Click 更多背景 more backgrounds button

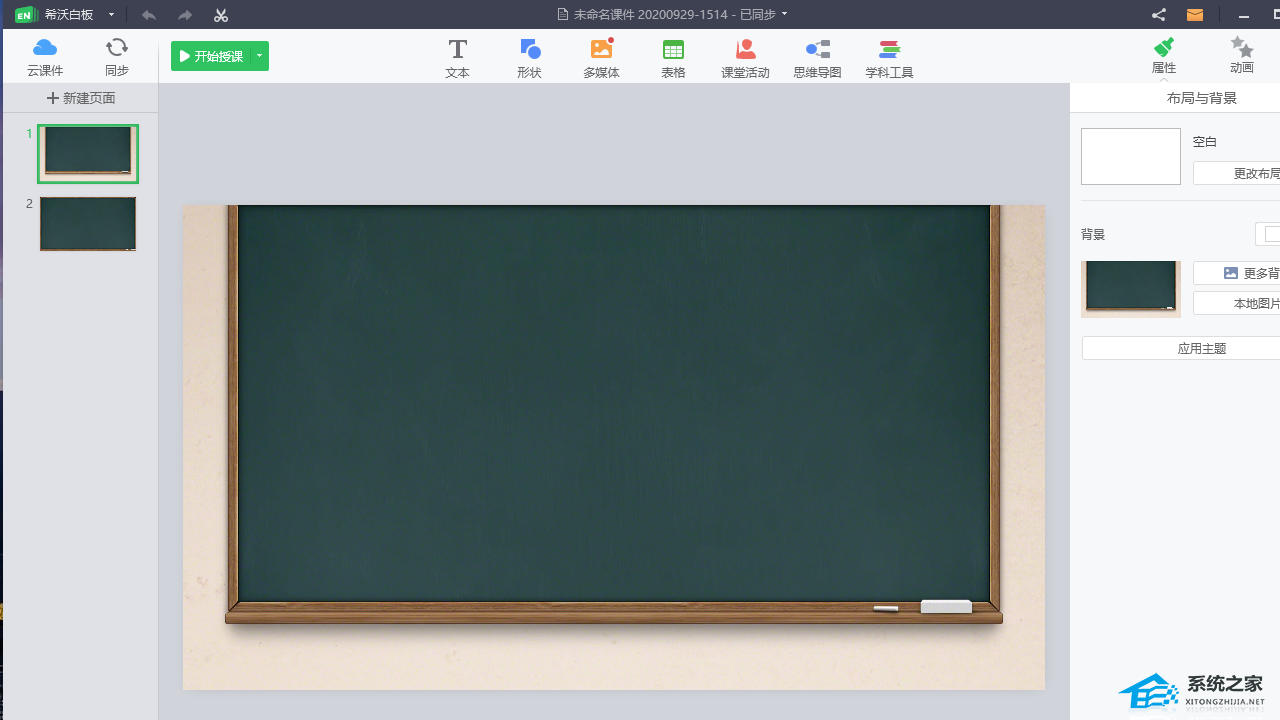pyautogui.click(x=1236, y=273)
